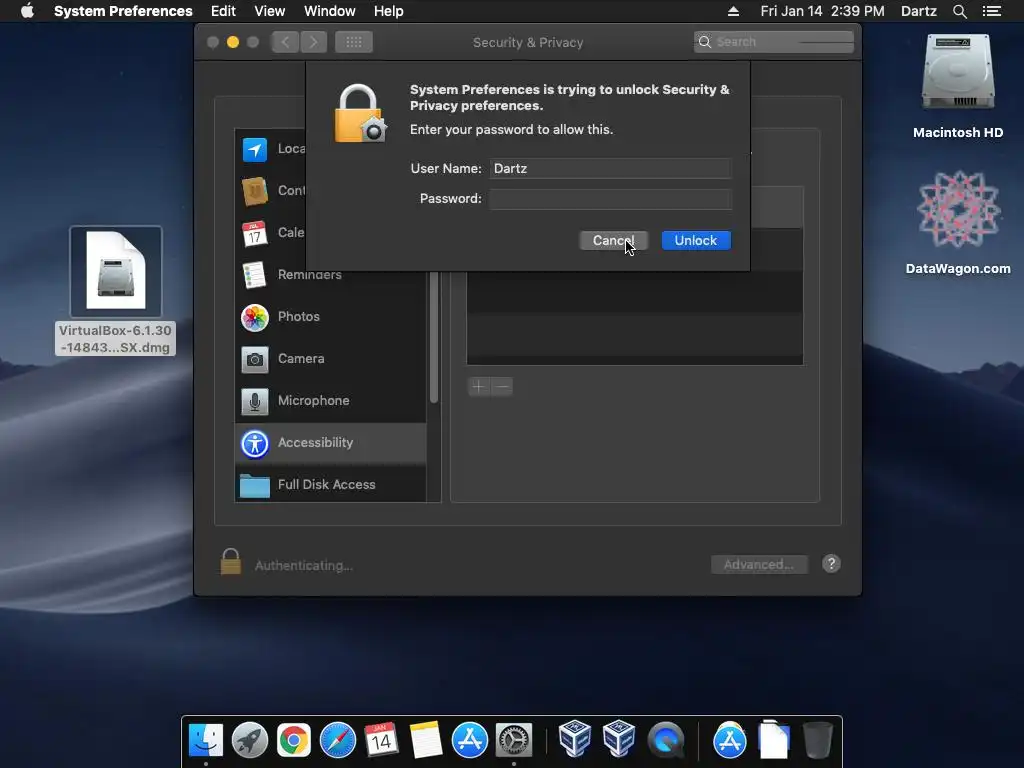This screenshot has height=768, width=1024.
Task: Open System Preferences gear in Dock
Action: pyautogui.click(x=514, y=740)
